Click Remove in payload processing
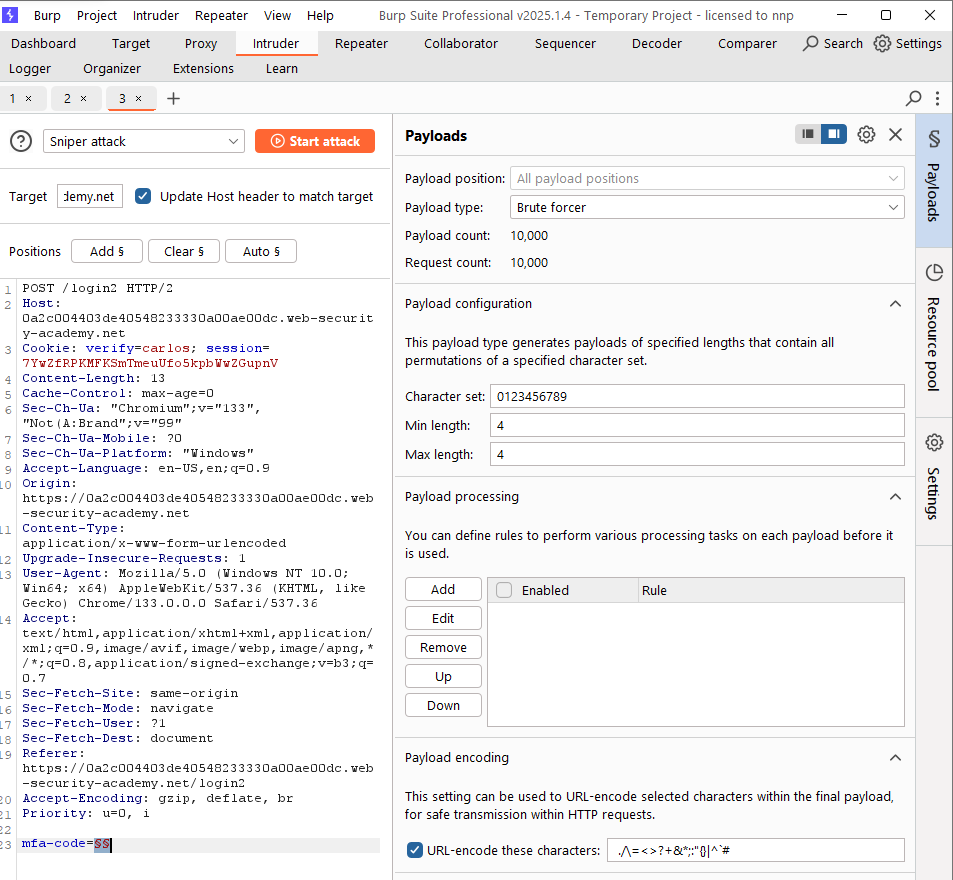953x880 pixels. tap(443, 647)
